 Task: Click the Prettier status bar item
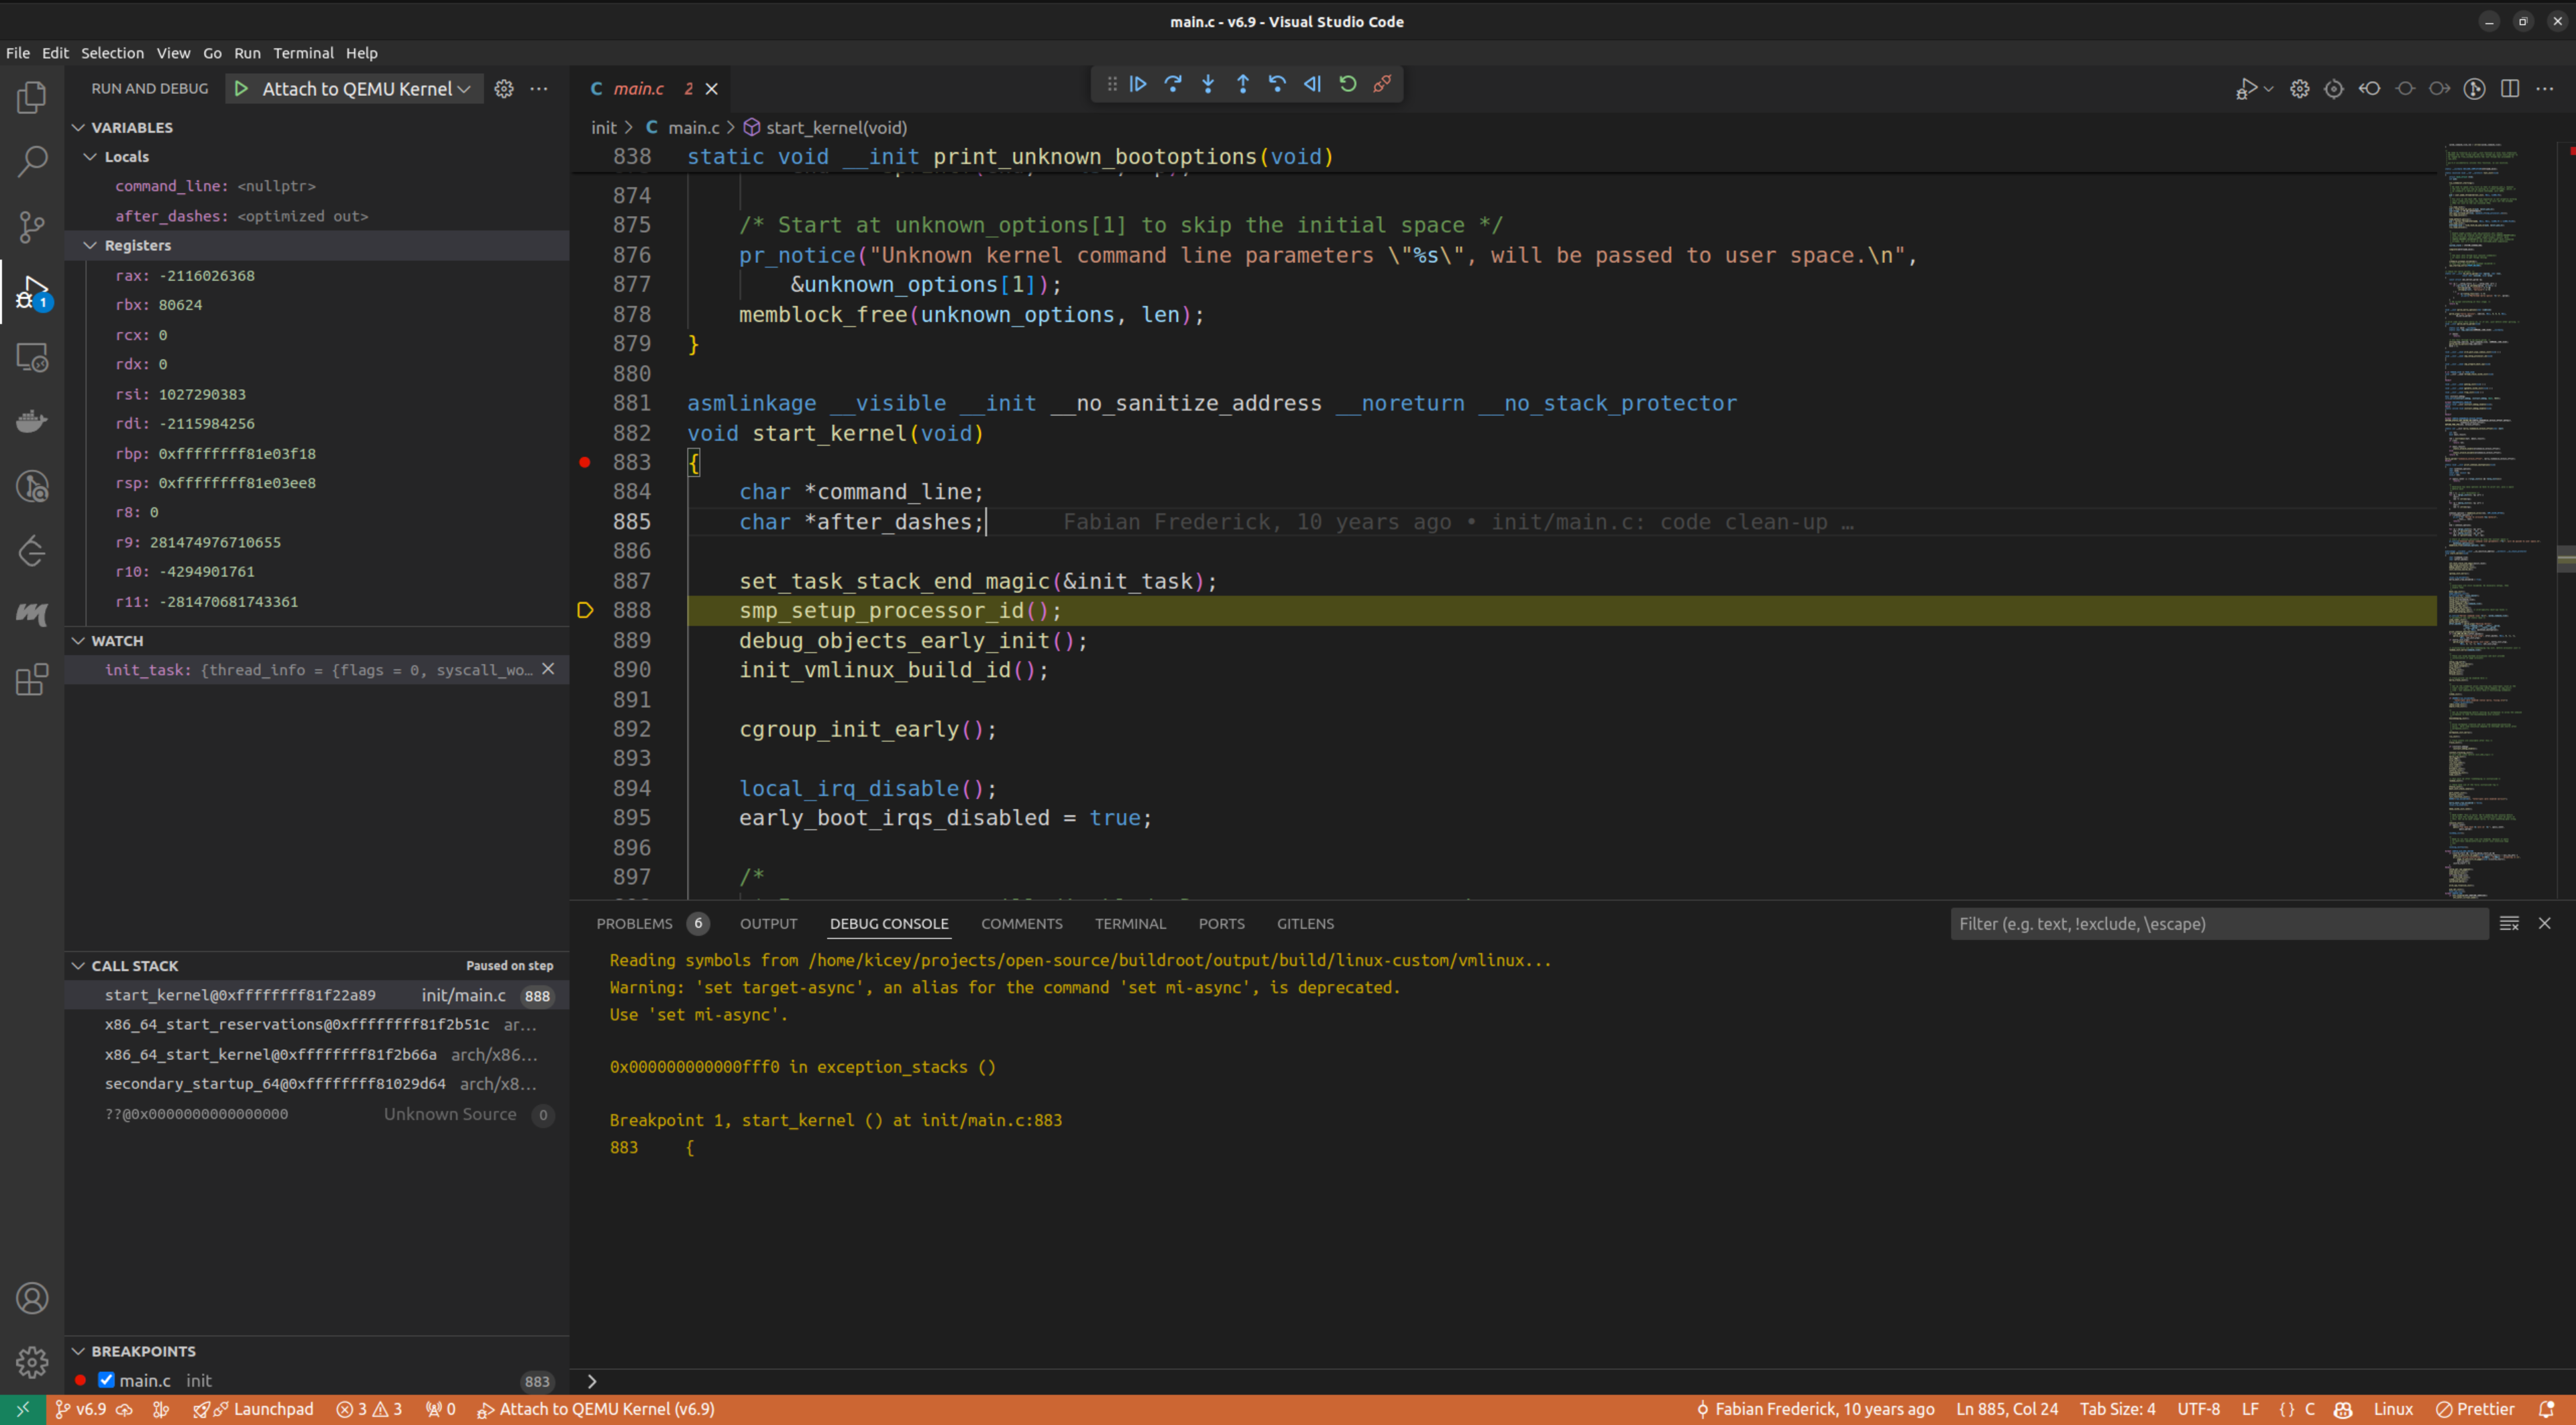pyautogui.click(x=2475, y=1409)
